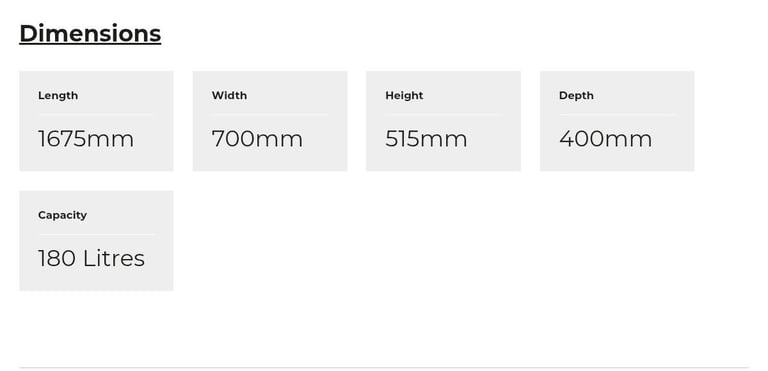Select the Depth dimension card
Viewport: 768px width, 371px height.
pos(617,121)
